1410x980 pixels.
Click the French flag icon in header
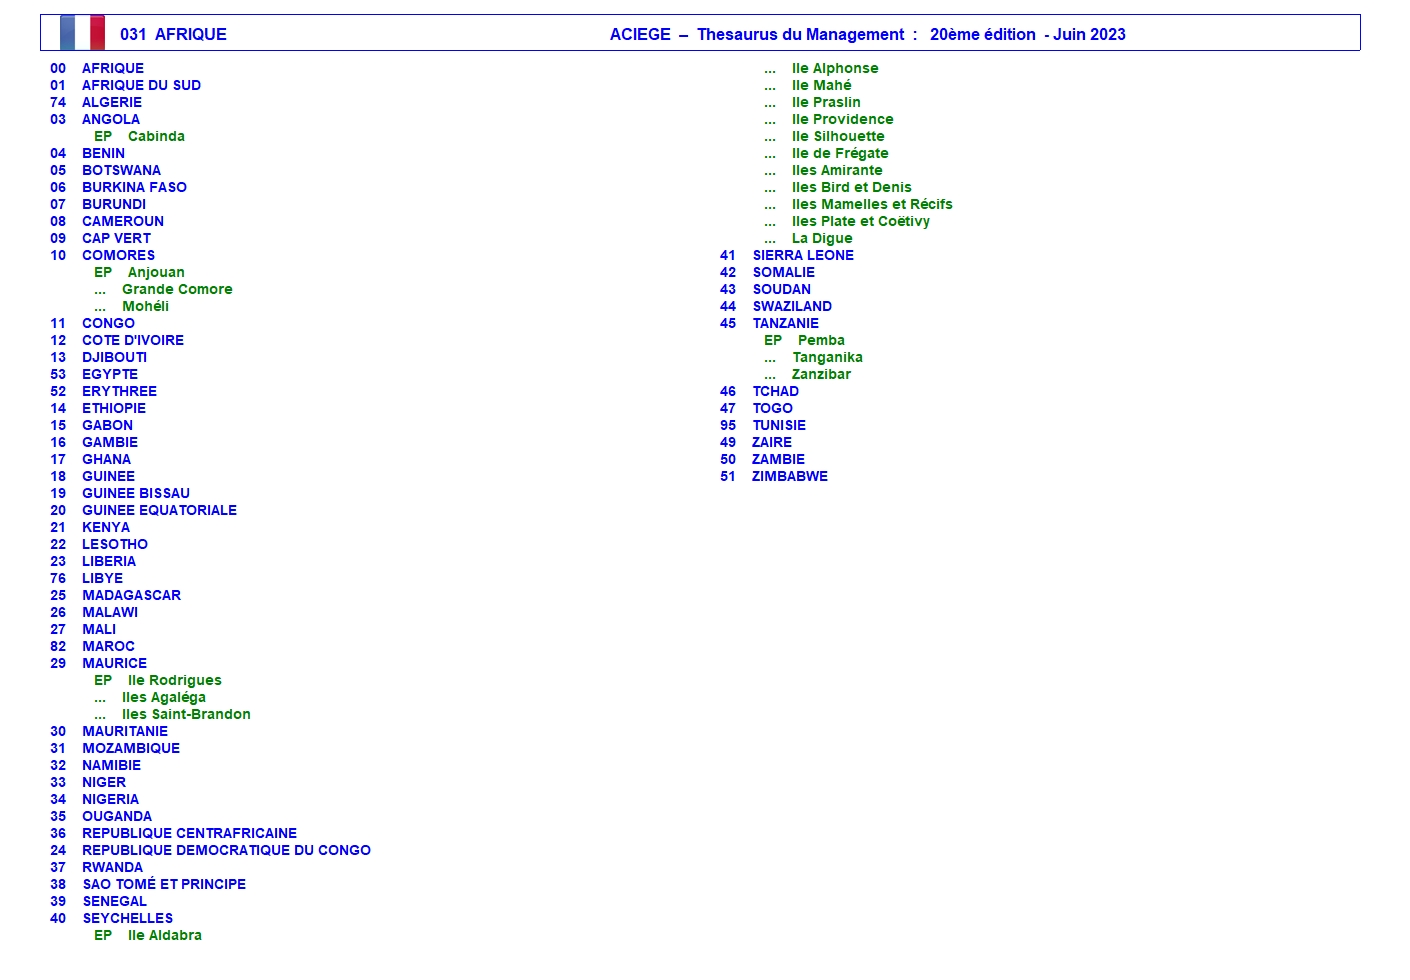click(82, 33)
